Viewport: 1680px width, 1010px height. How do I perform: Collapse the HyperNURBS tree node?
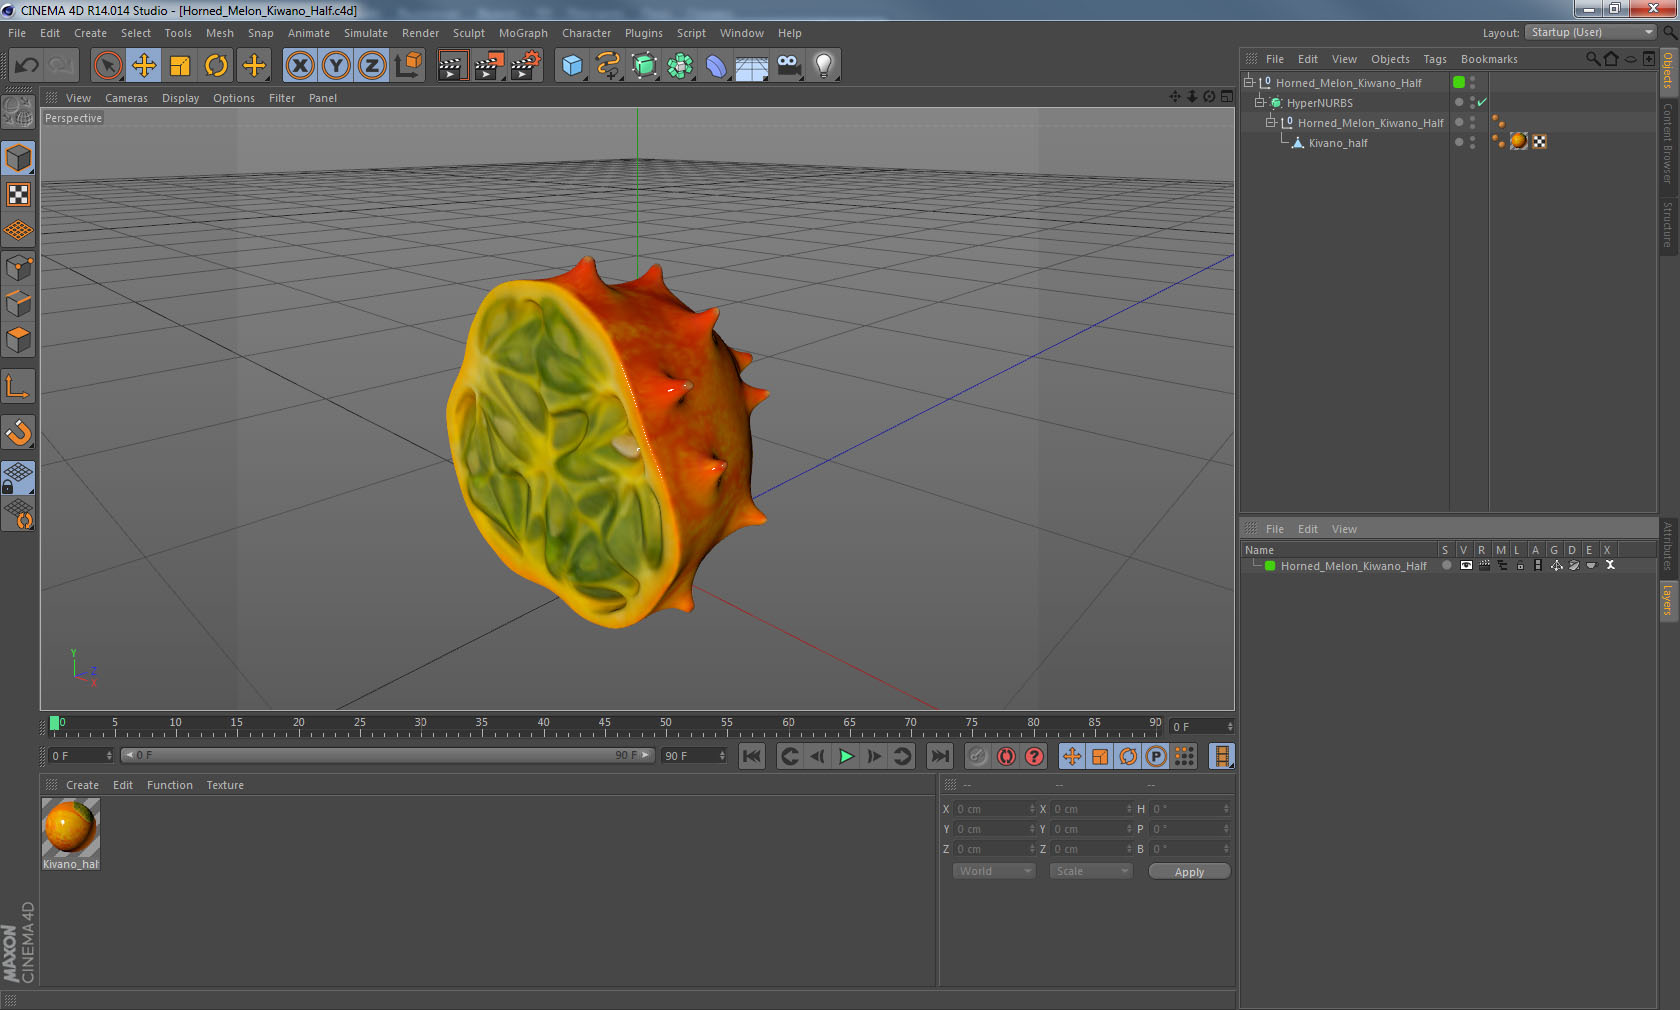click(1260, 103)
